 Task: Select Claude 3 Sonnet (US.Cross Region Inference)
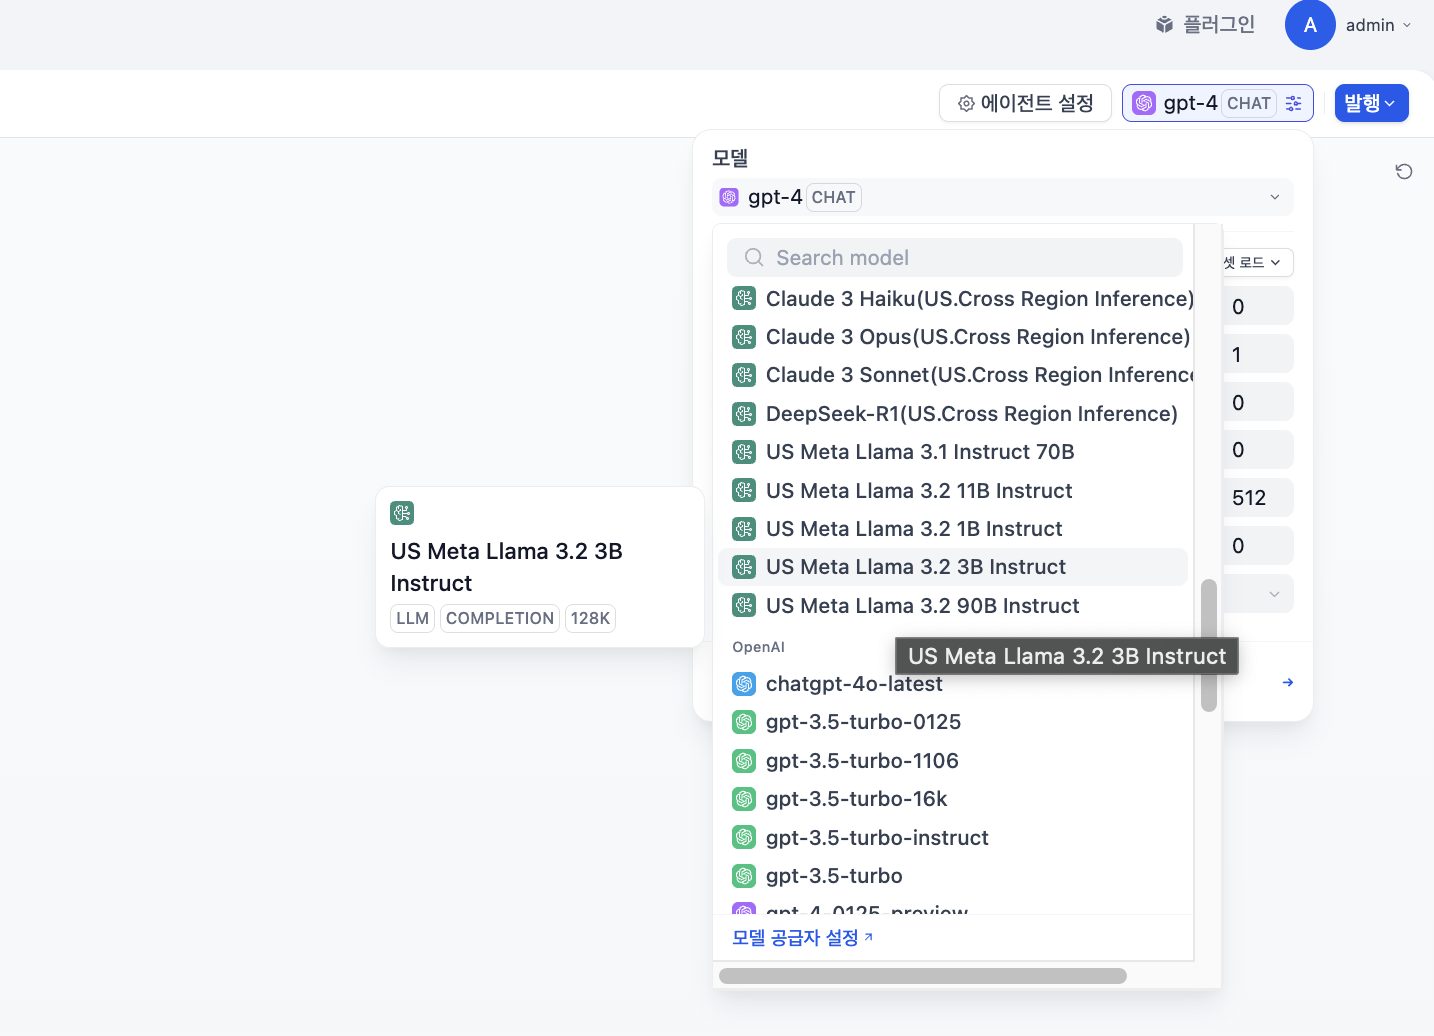point(955,375)
